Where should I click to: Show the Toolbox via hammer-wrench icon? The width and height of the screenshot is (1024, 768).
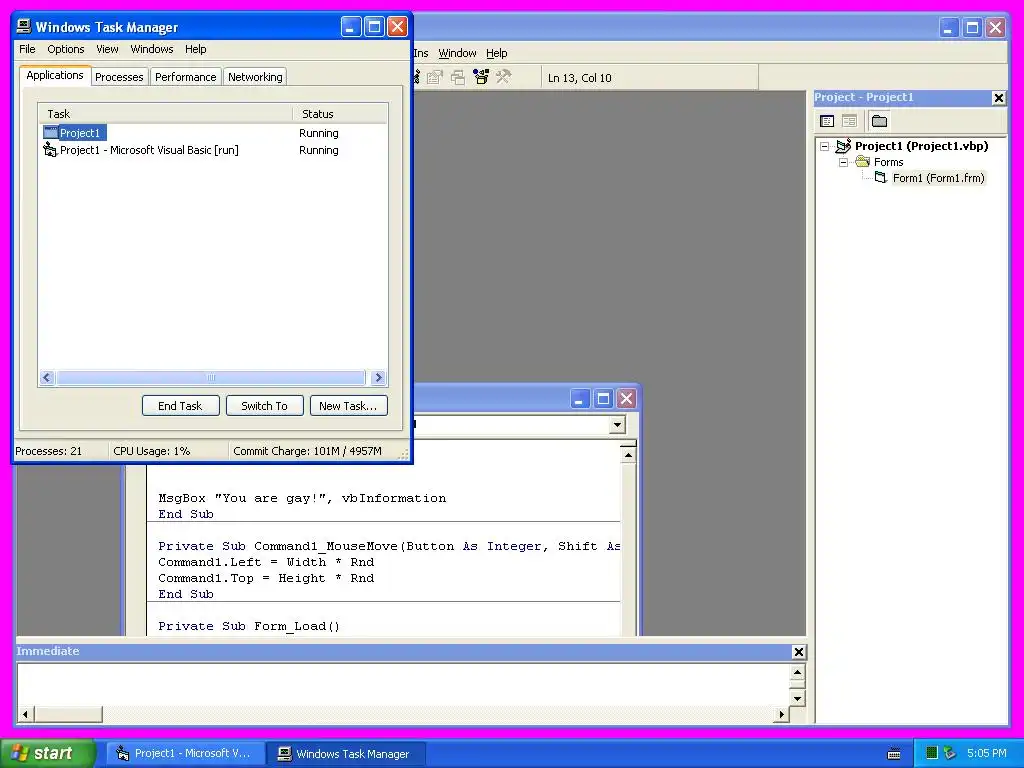point(504,78)
